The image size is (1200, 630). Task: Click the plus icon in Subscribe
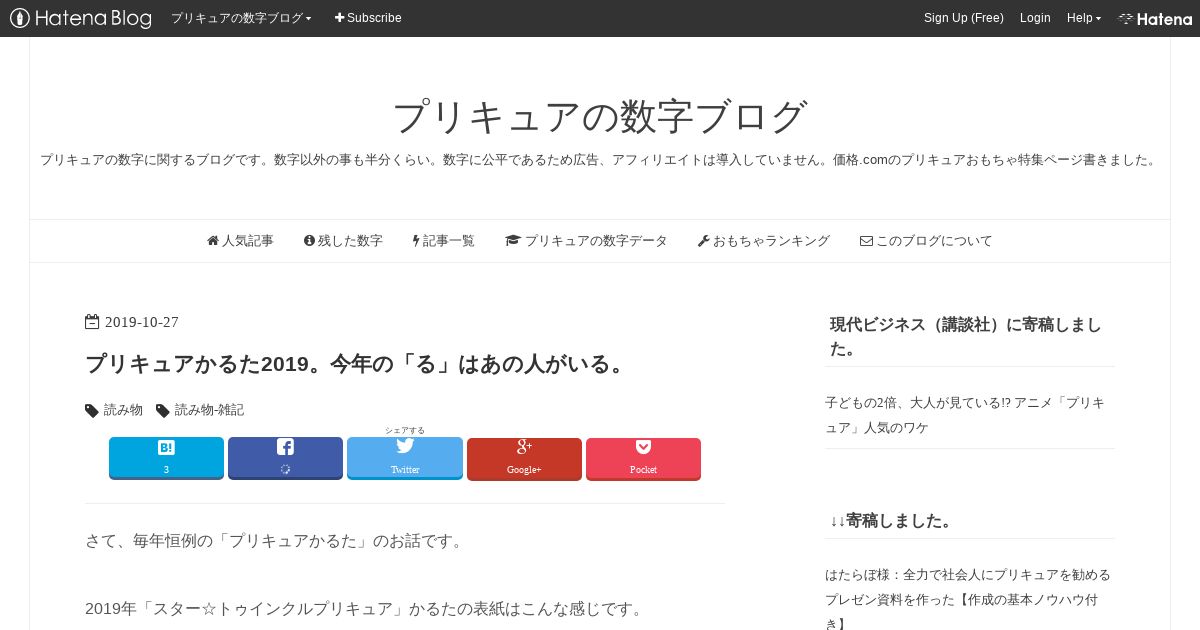pyautogui.click(x=339, y=18)
